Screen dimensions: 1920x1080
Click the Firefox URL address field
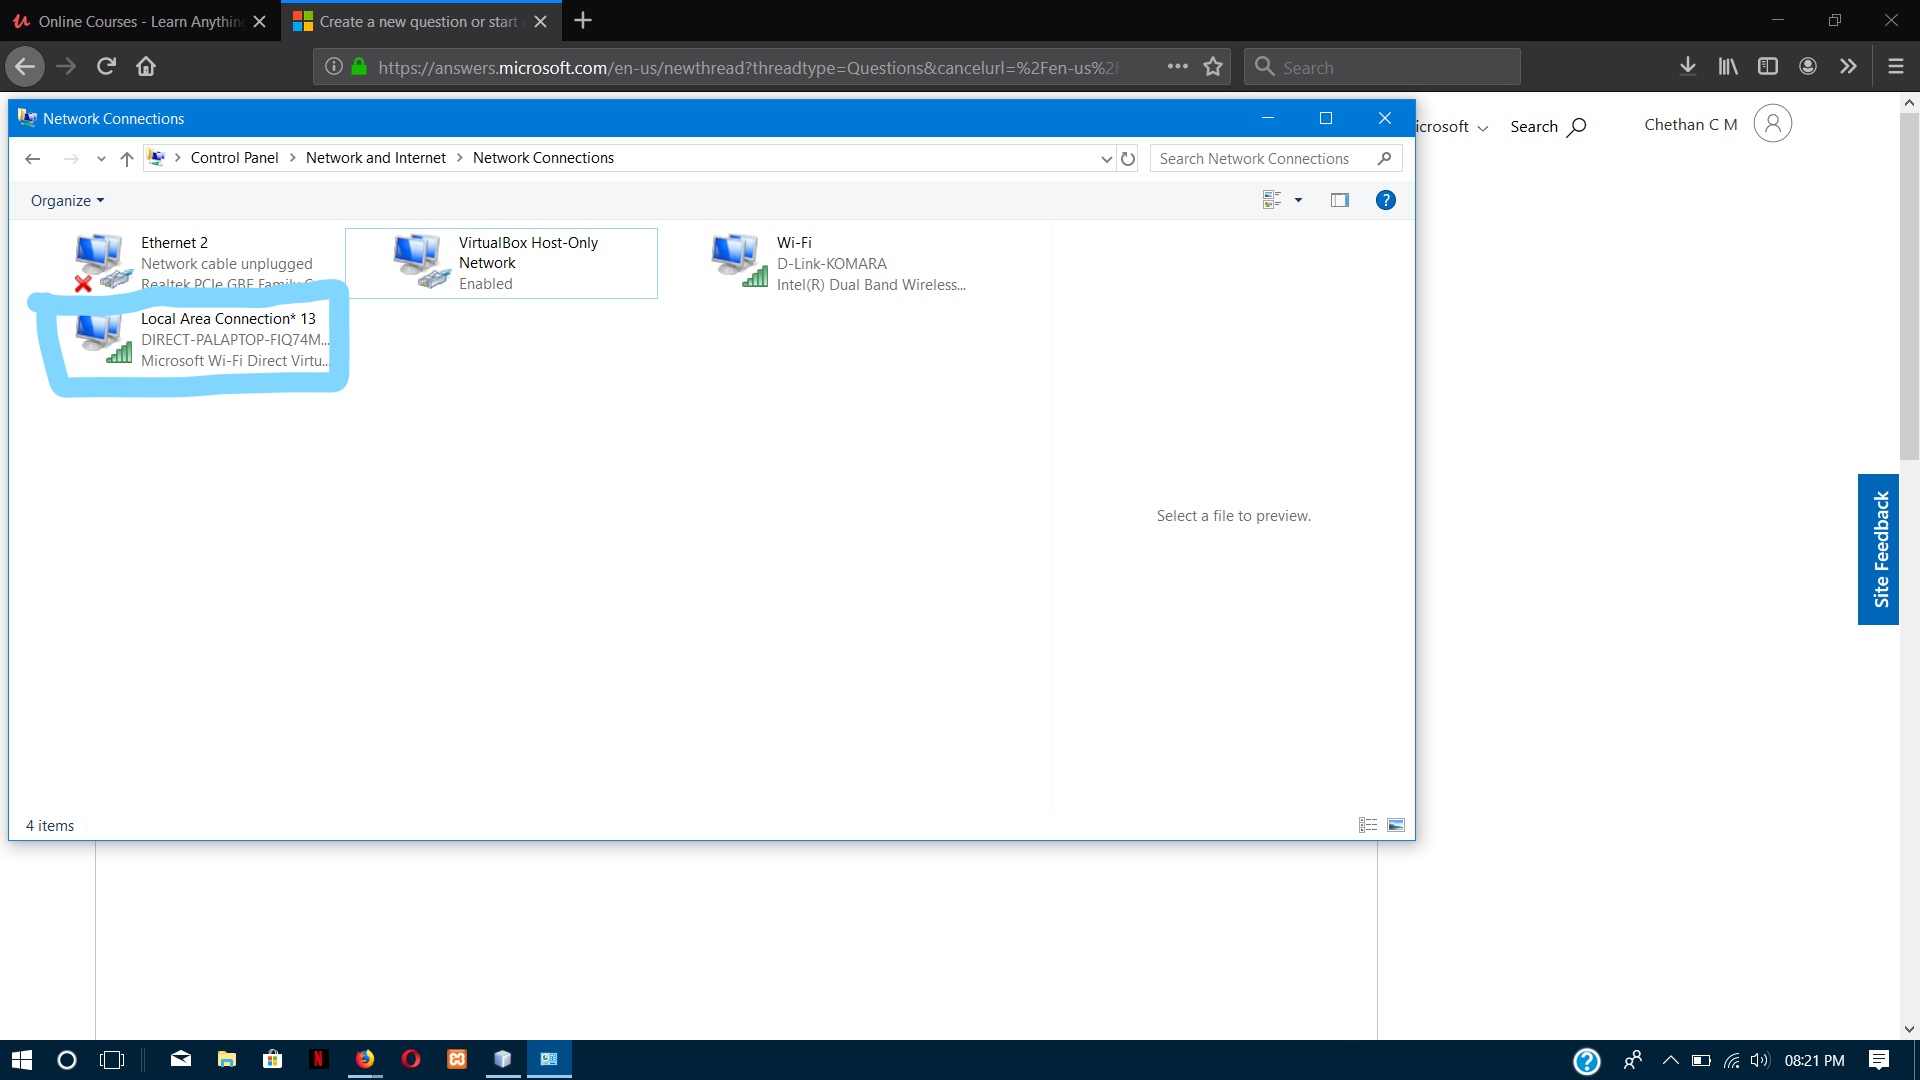[x=750, y=67]
